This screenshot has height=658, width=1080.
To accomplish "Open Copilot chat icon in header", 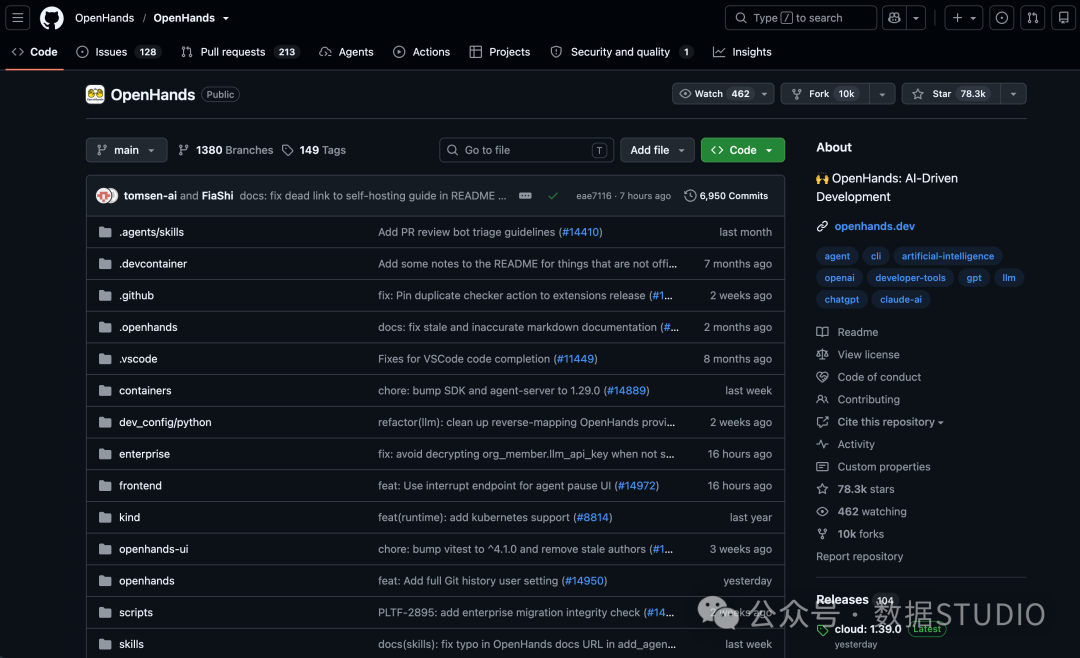I will (x=894, y=18).
